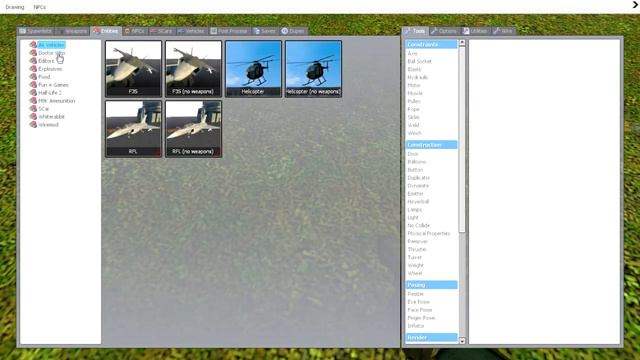Spawn the F35 jet
Image resolution: width=640 pixels, height=360 pixels.
(x=133, y=69)
